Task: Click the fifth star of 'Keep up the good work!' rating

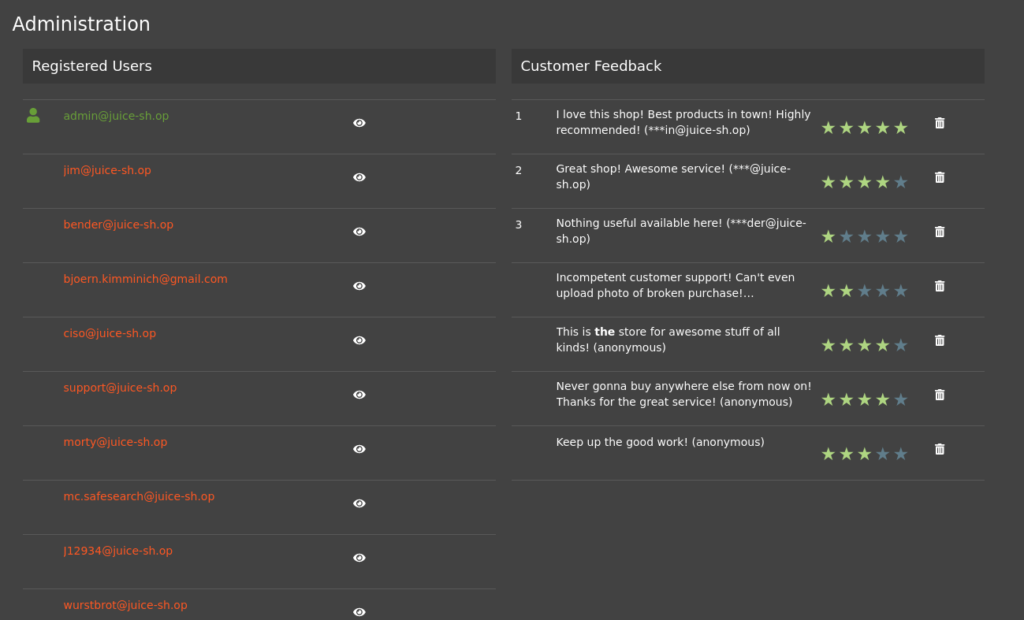Action: point(901,454)
